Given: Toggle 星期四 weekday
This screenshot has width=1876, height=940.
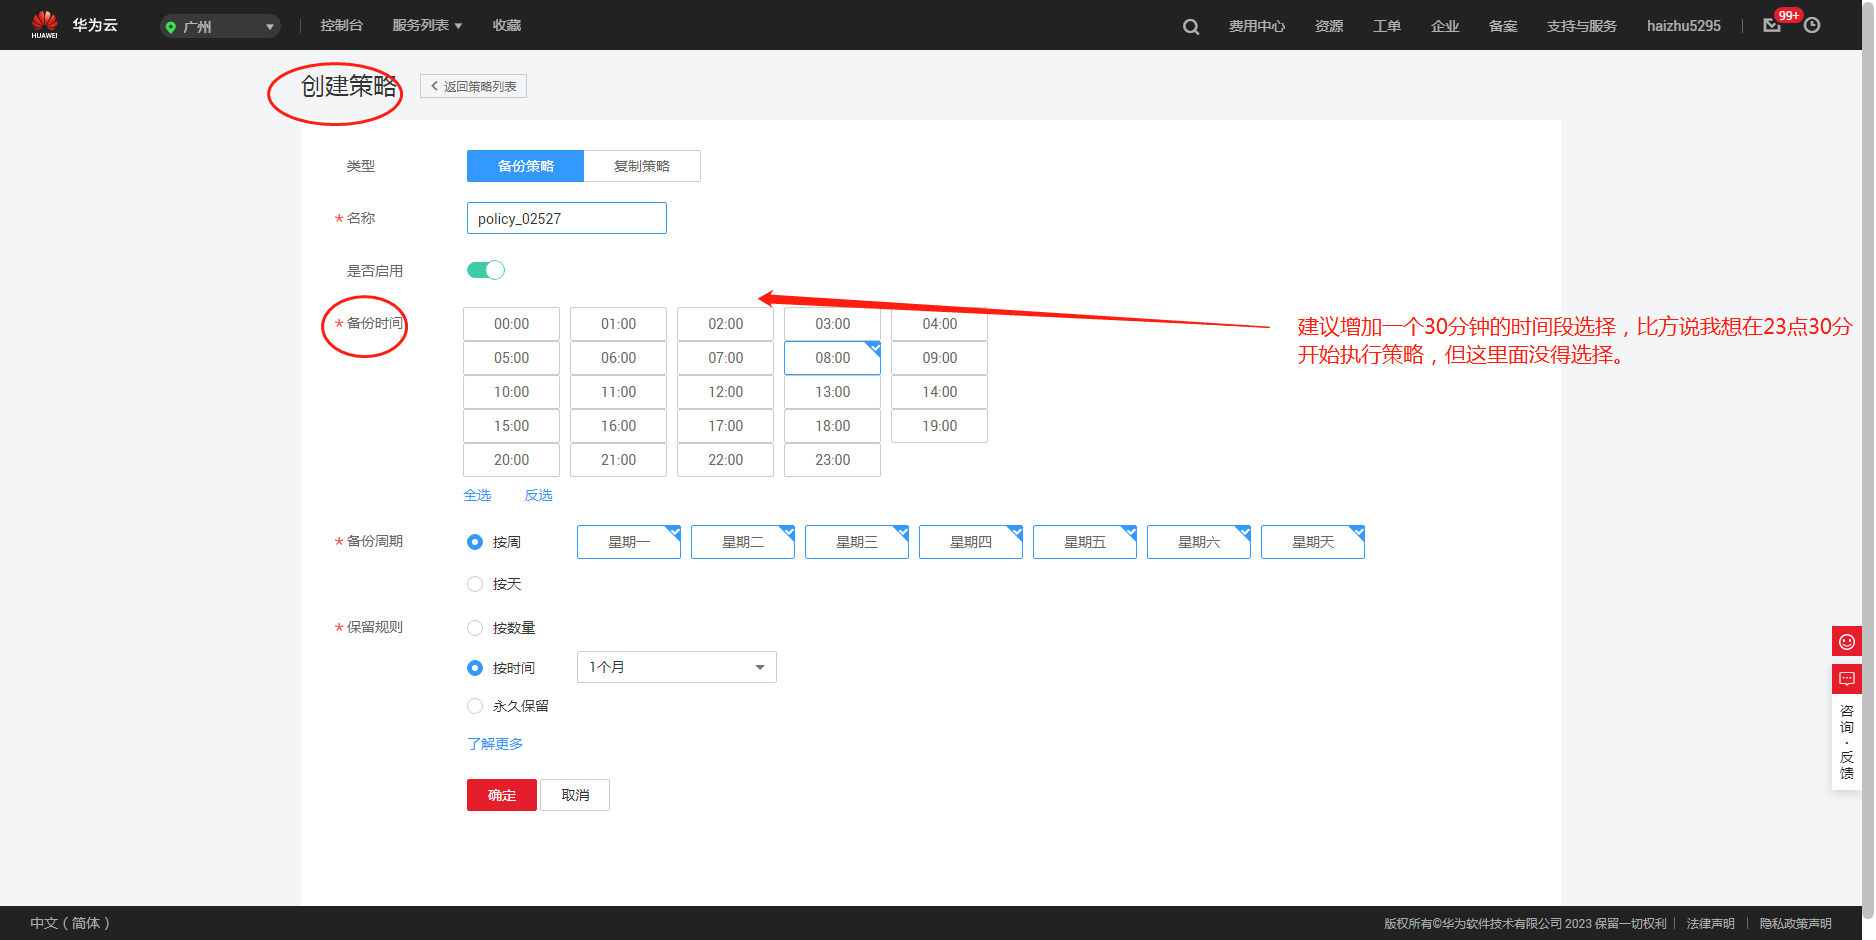Looking at the screenshot, I should [971, 542].
